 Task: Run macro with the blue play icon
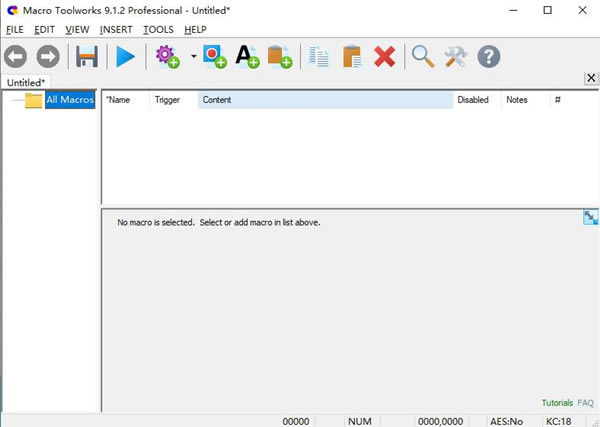pos(126,57)
